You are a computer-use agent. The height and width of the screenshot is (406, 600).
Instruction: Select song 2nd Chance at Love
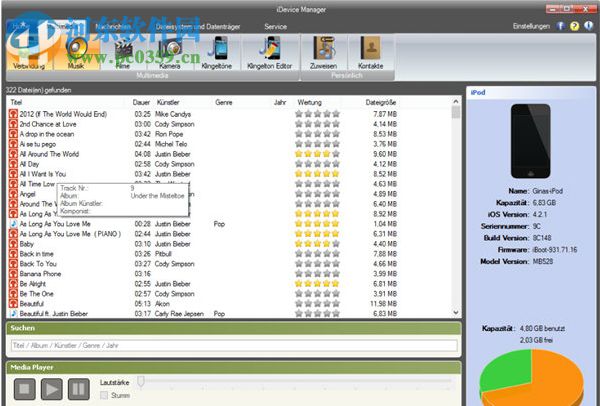[x=48, y=124]
